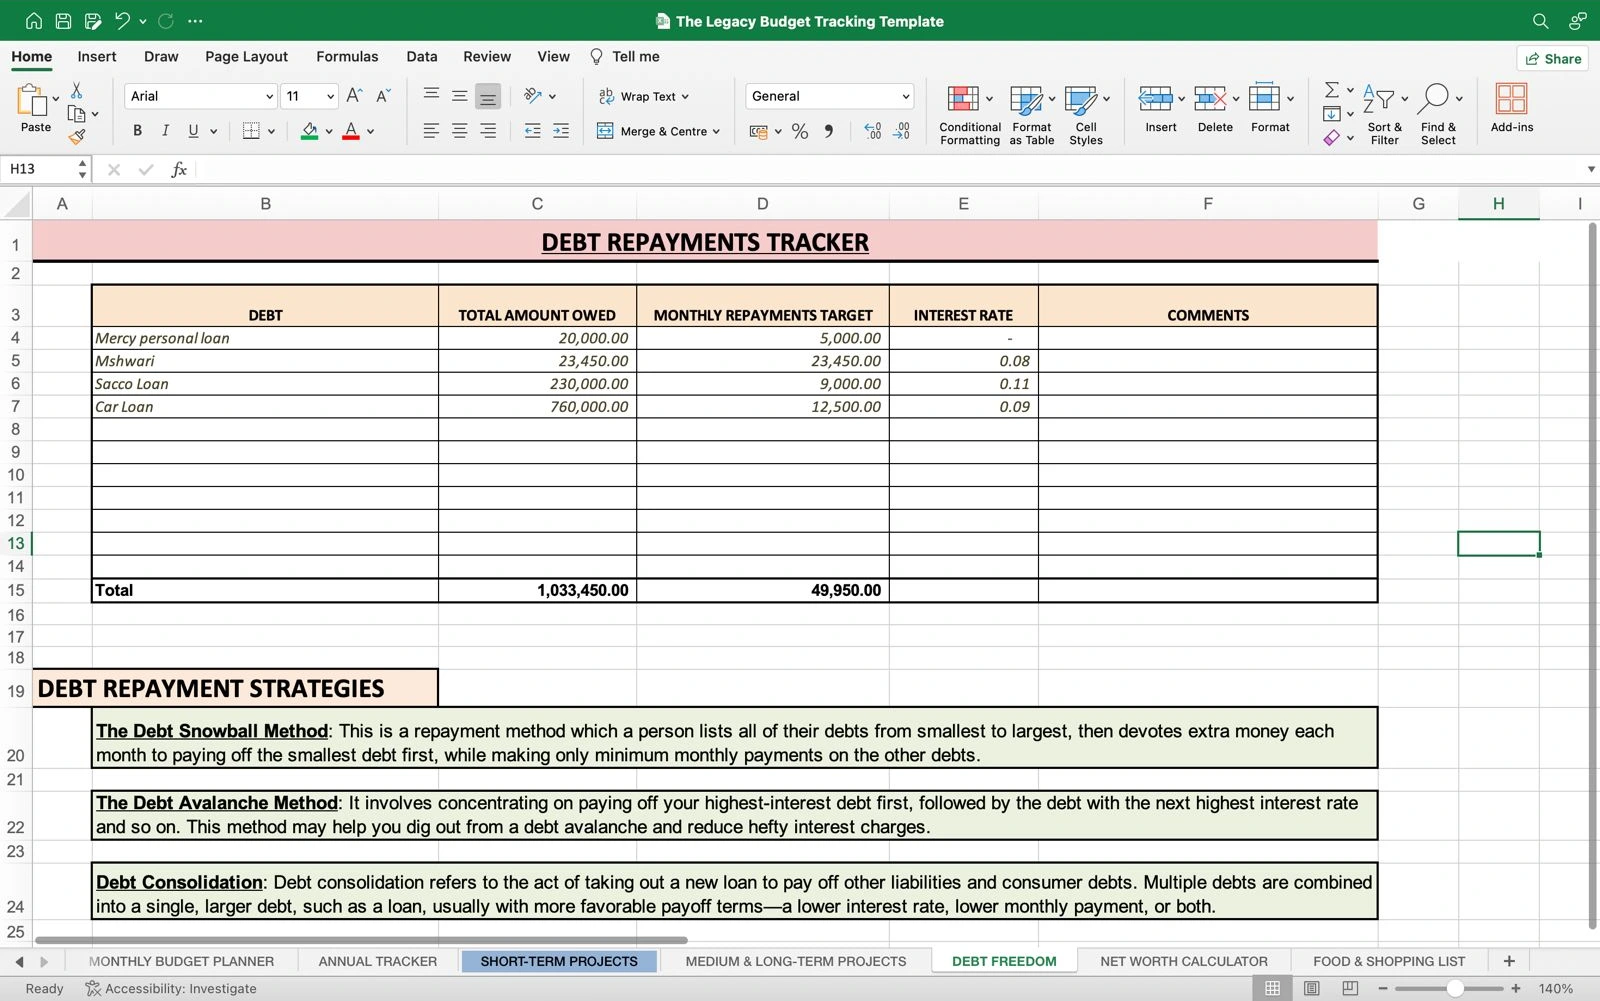Image resolution: width=1600 pixels, height=1001 pixels.
Task: Open the Formulas ribbon tab
Action: 347,57
